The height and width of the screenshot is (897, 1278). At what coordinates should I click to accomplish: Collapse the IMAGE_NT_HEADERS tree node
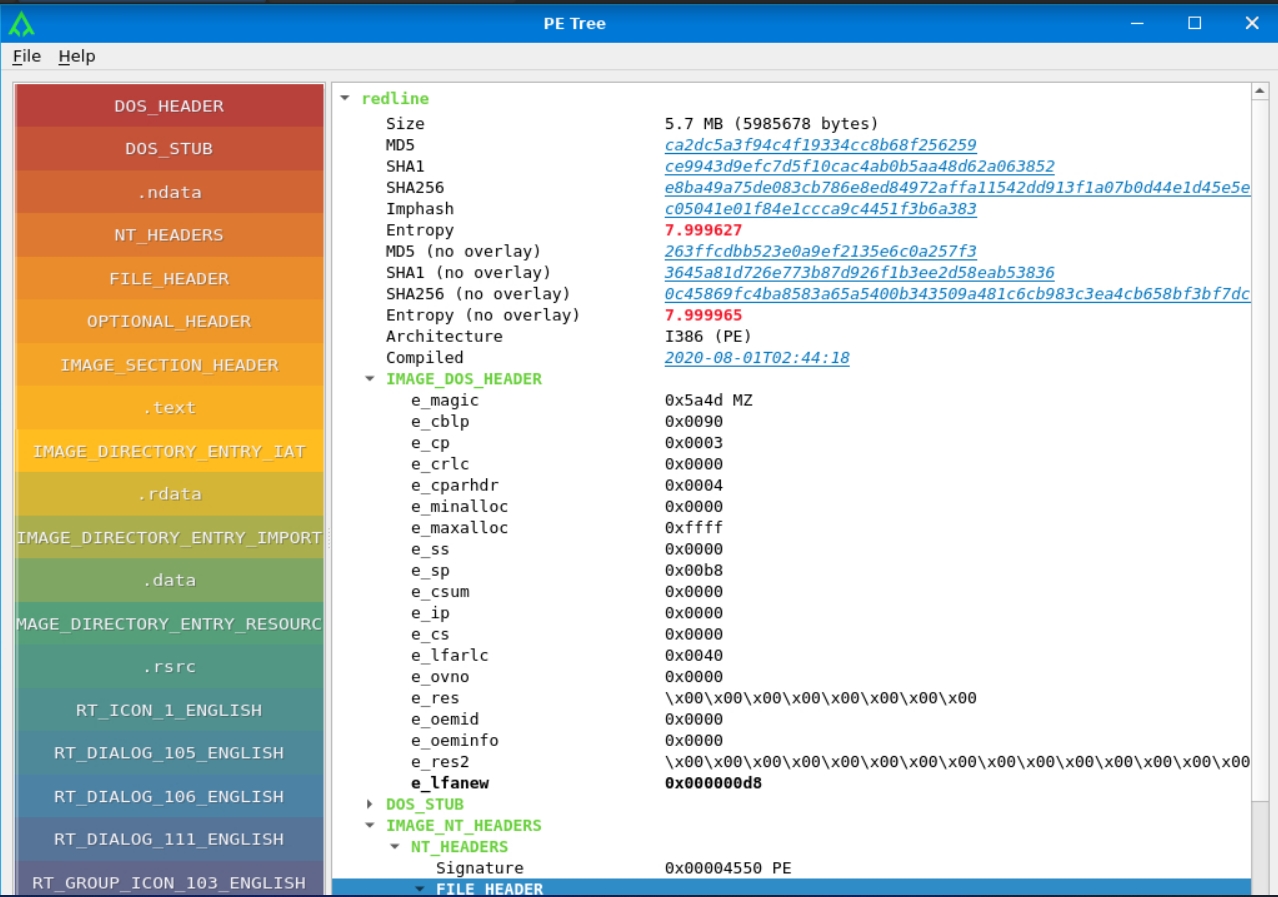click(370, 826)
